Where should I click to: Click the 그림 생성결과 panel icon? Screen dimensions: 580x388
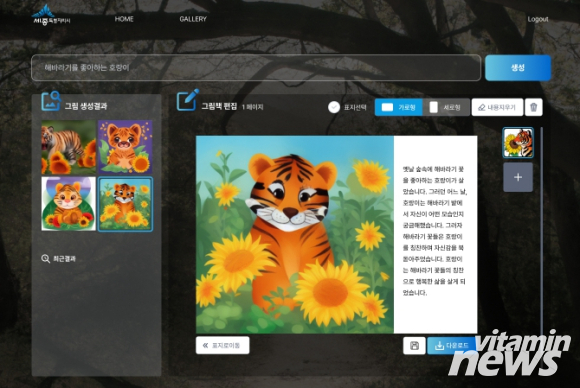coord(51,101)
